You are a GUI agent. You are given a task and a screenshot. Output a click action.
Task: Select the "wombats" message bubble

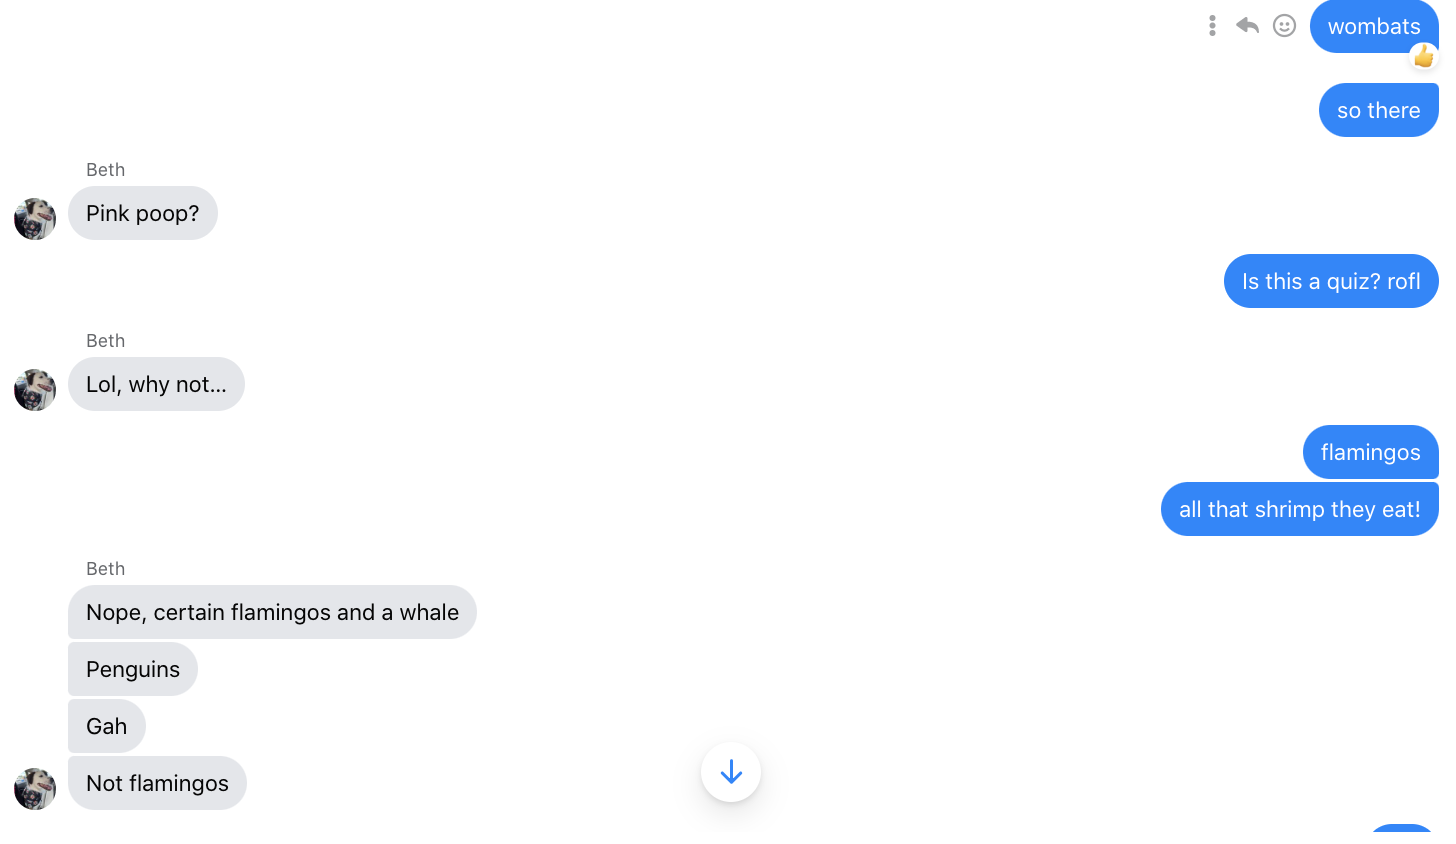coord(1374,26)
